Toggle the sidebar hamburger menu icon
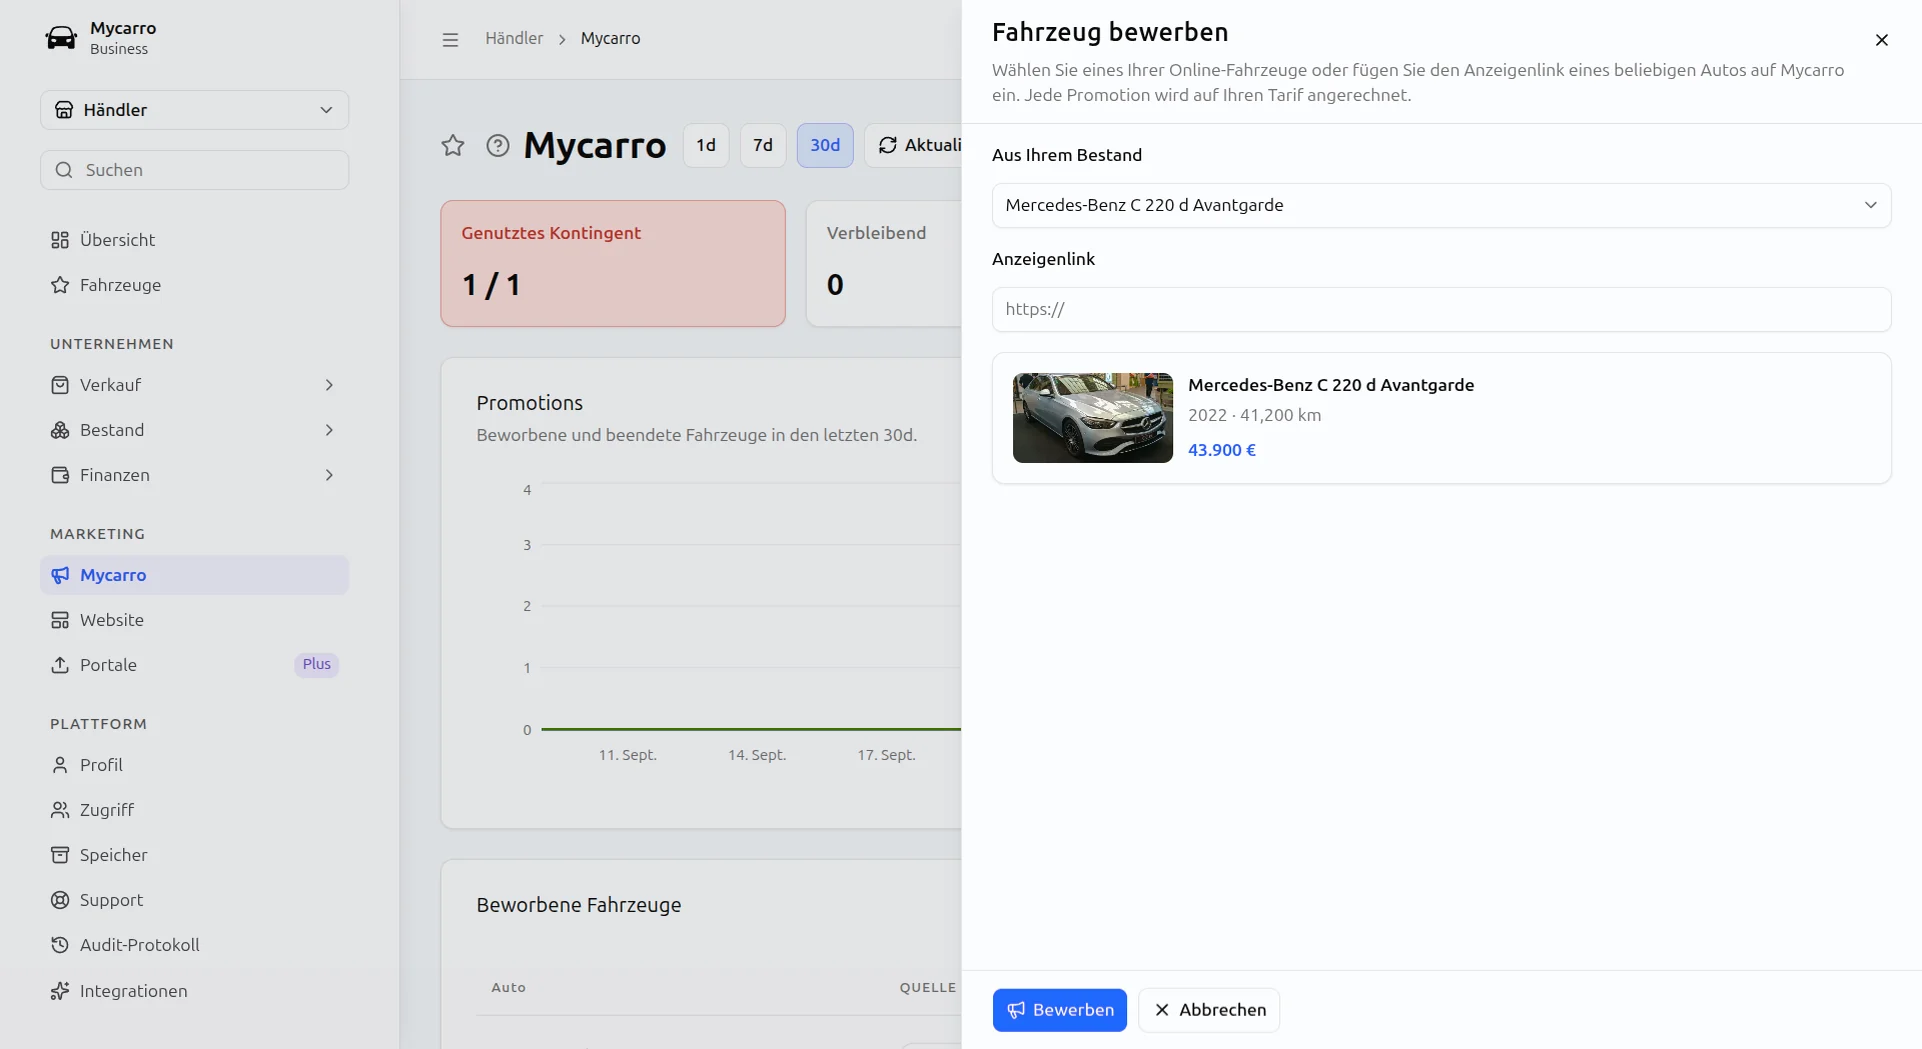Screen dimensions: 1922x1049 click(450, 39)
